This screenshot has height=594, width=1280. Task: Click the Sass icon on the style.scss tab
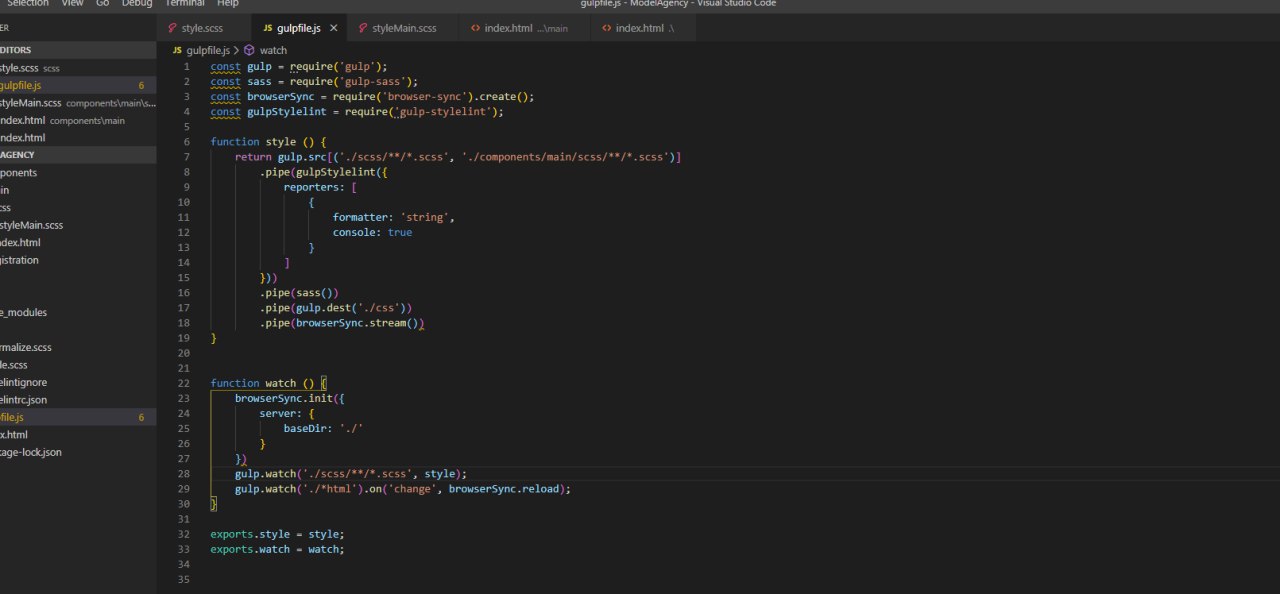click(173, 28)
